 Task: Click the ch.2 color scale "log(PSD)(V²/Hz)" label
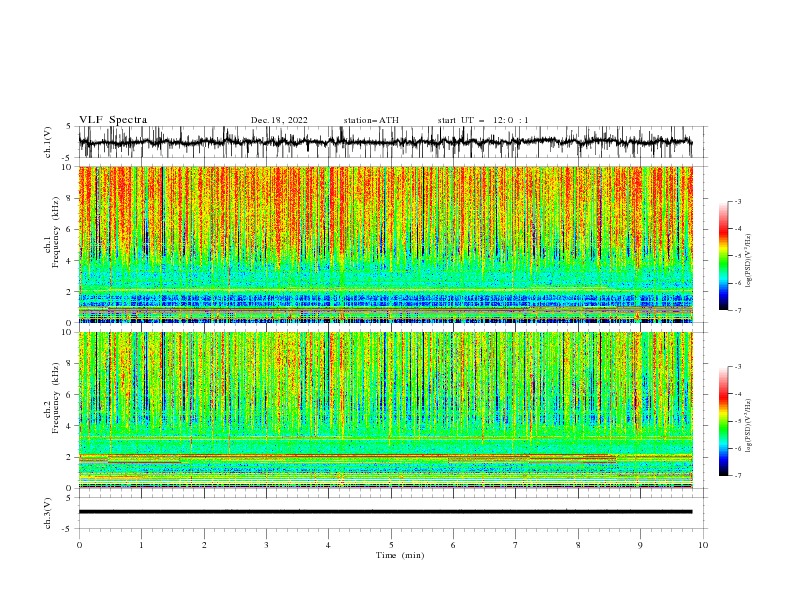(x=749, y=425)
